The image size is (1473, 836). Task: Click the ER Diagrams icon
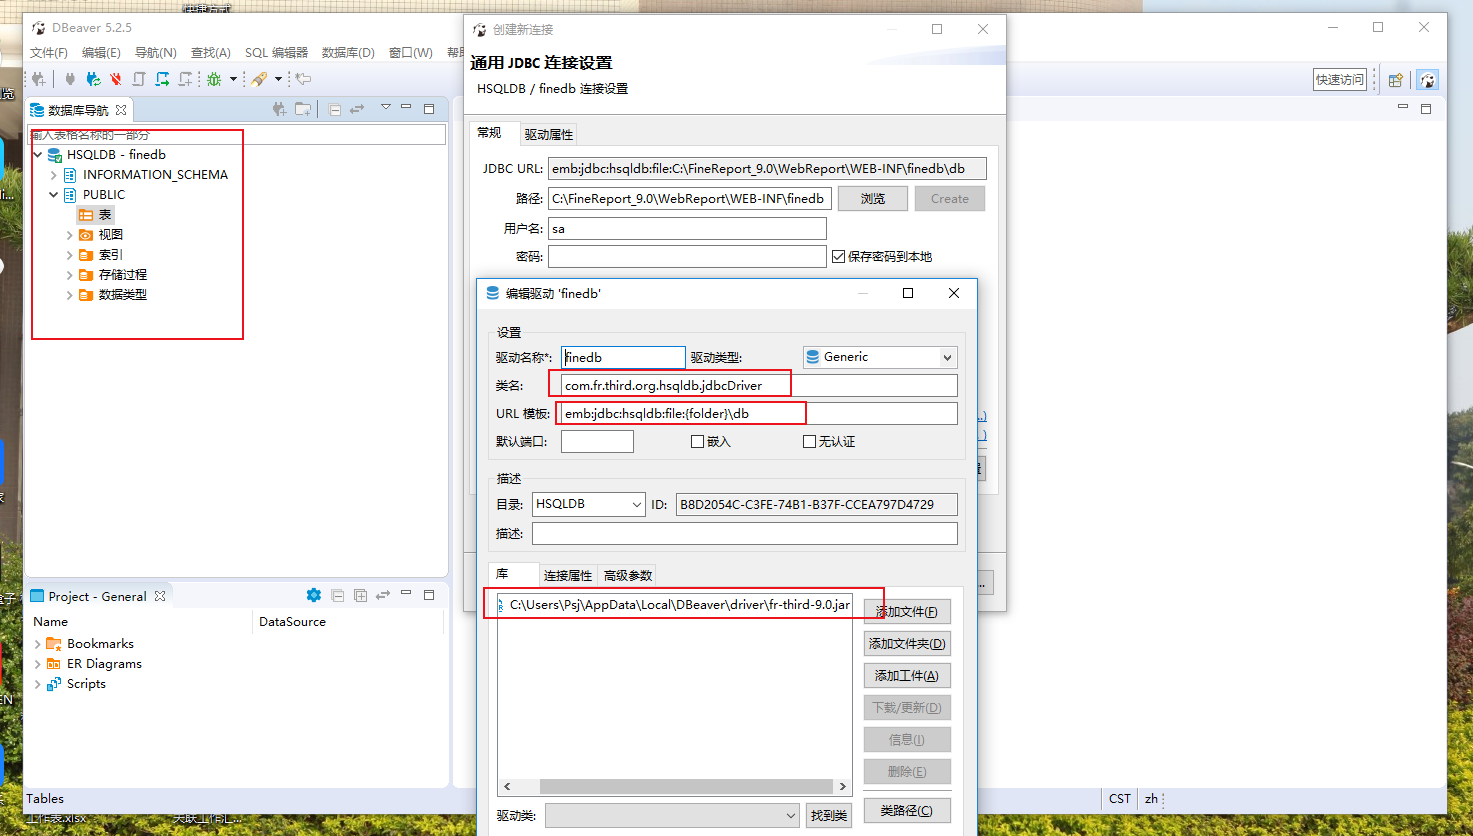click(x=54, y=664)
